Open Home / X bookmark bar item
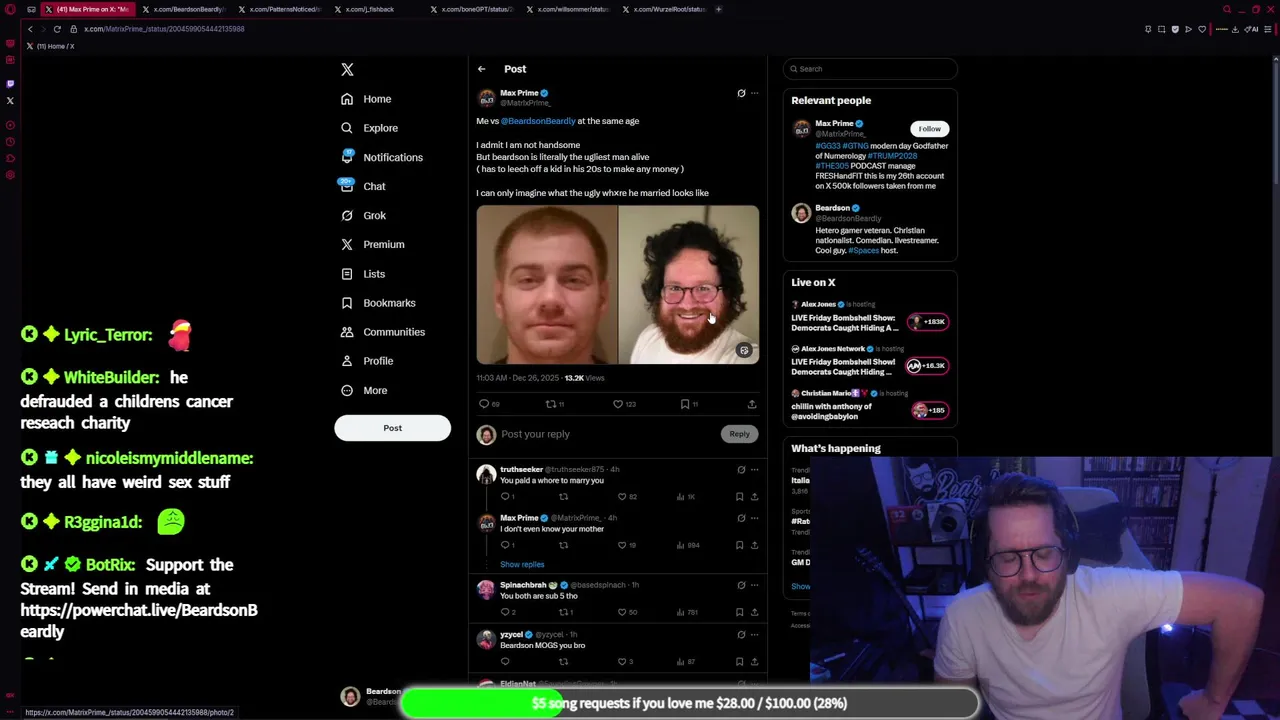1280x720 pixels. [51, 46]
